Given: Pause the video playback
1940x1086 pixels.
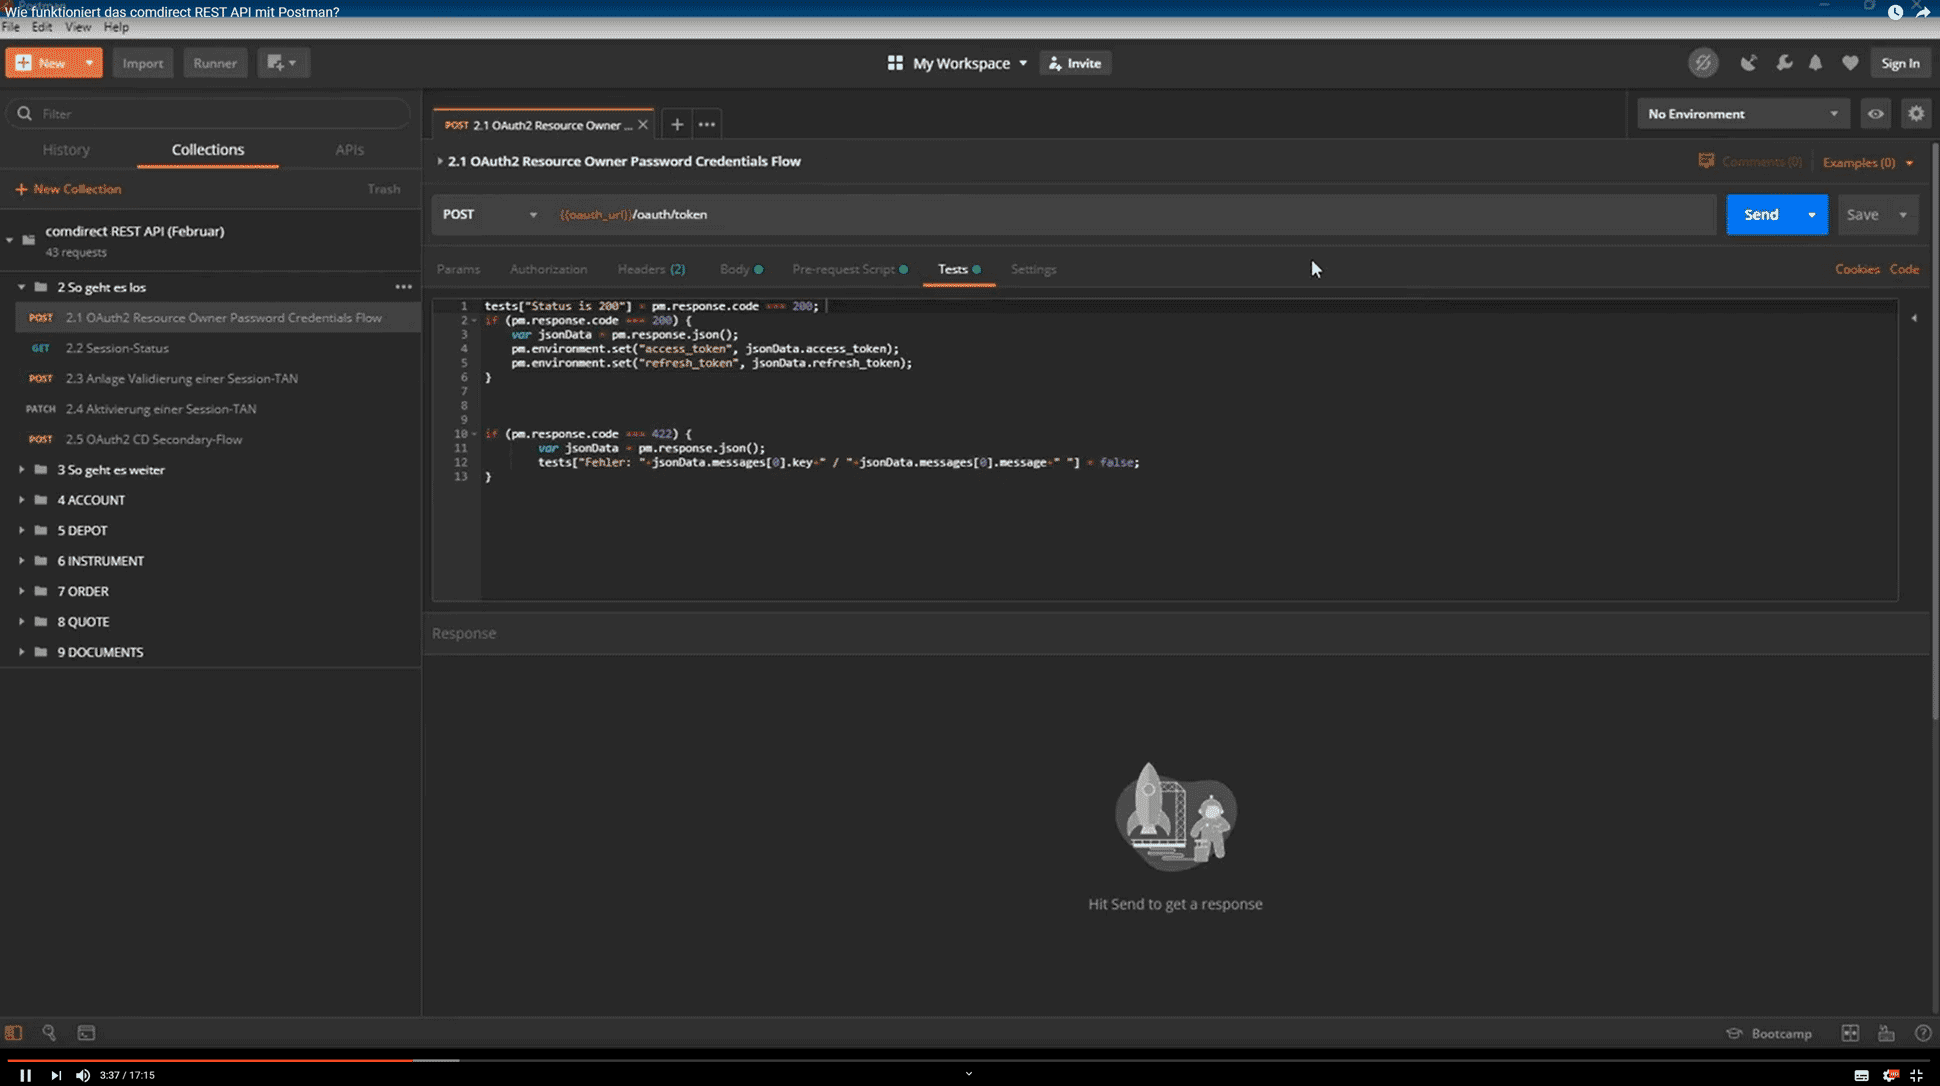Looking at the screenshot, I should (x=25, y=1075).
